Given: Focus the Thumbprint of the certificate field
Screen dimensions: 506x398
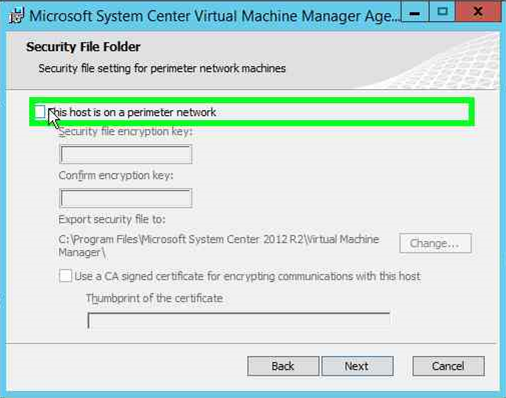Looking at the screenshot, I should [239, 321].
